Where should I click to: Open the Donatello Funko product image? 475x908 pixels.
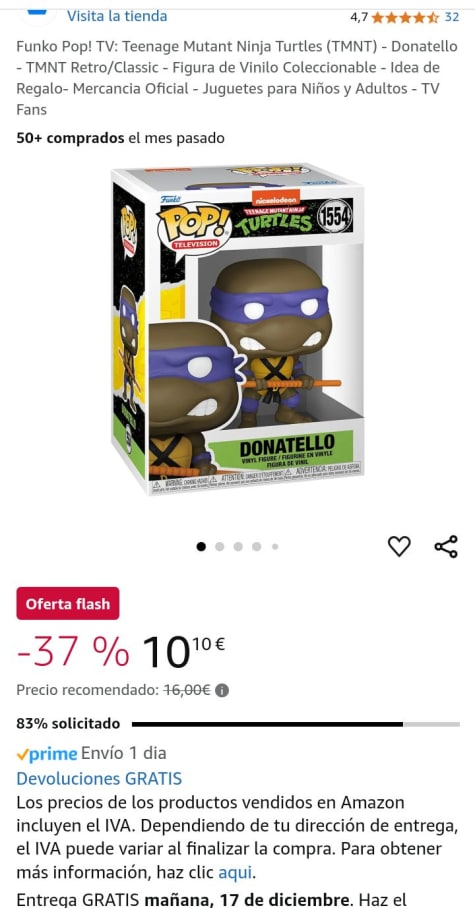[x=238, y=330]
